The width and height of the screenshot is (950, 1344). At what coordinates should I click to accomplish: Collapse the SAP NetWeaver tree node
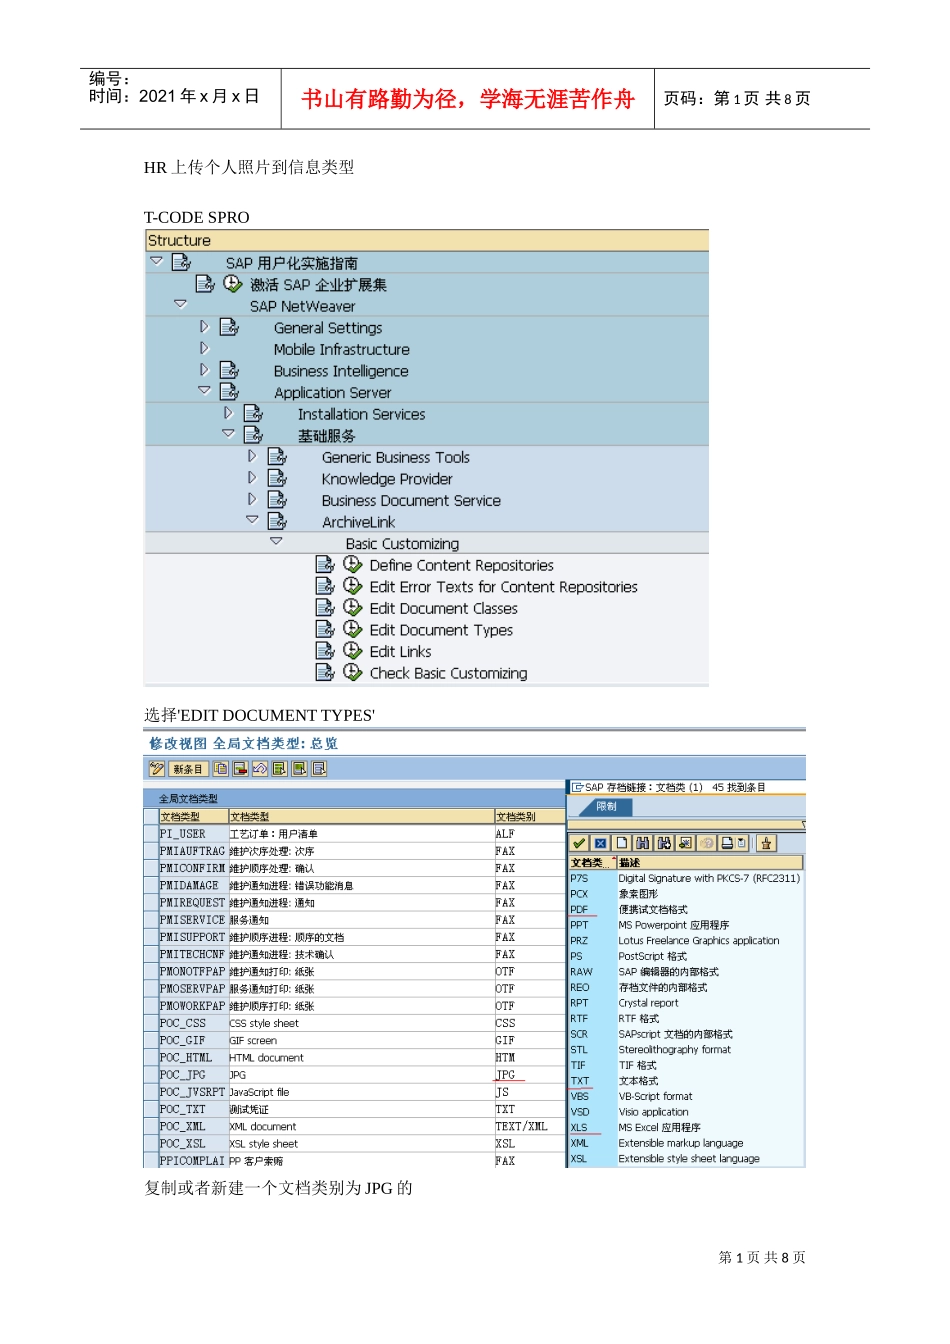[180, 304]
